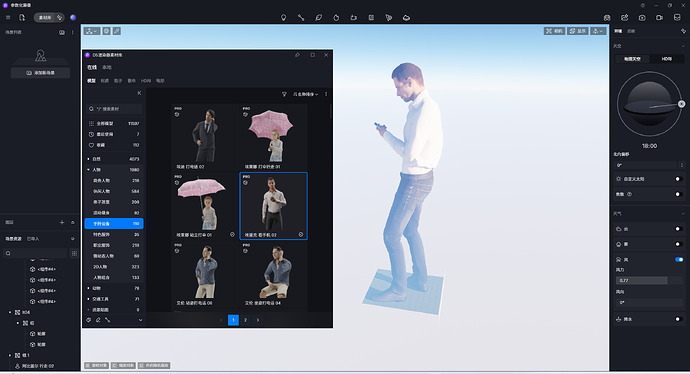Click the photo camera render icon top right

pos(642,18)
